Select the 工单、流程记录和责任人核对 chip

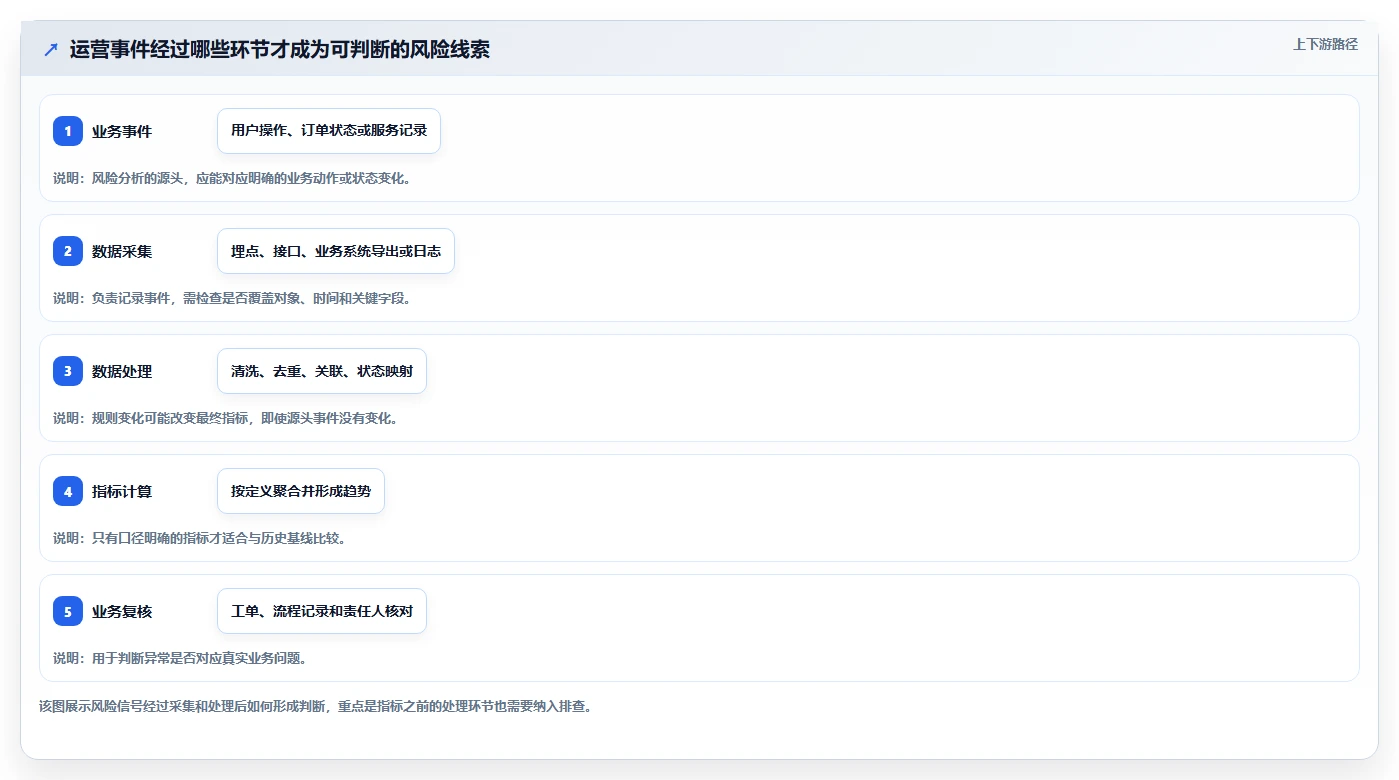(322, 611)
